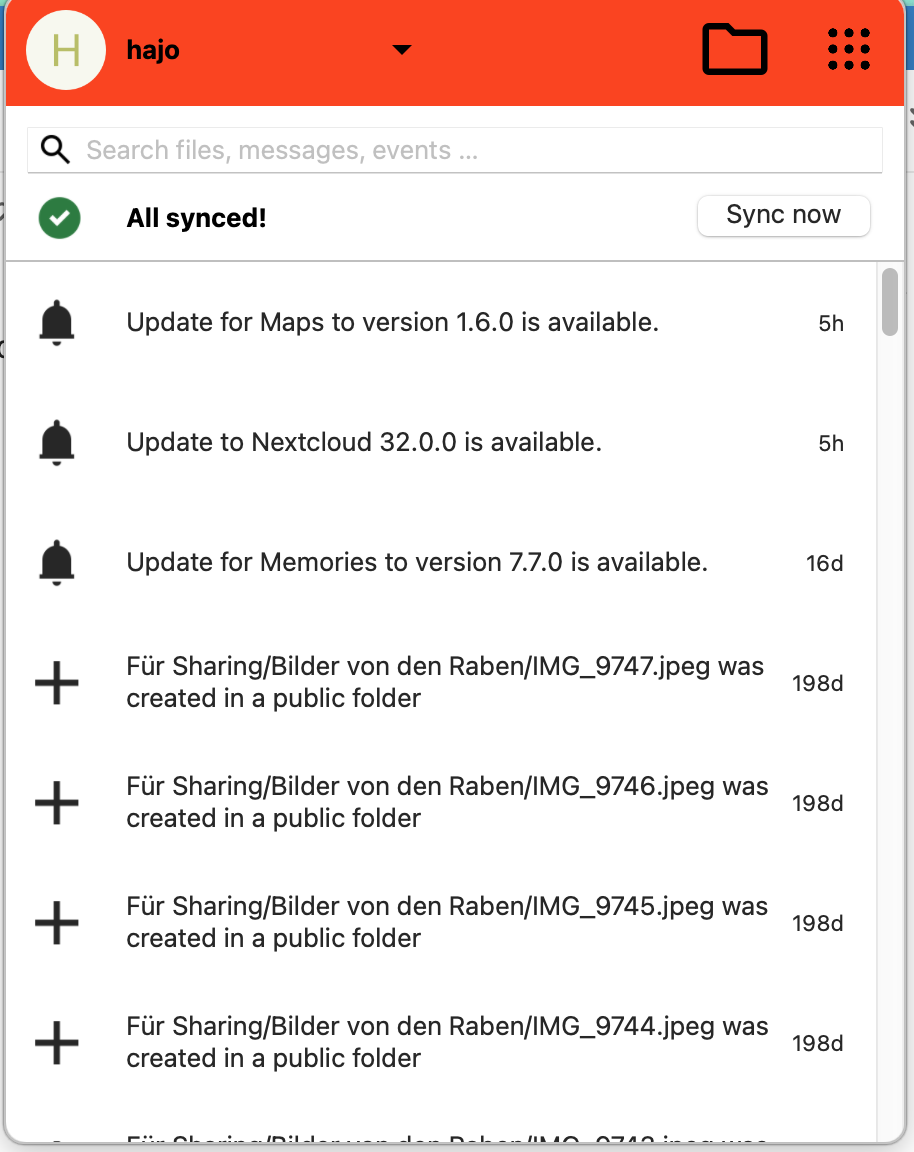Expand the account dropdown arrow next to hajo
The height and width of the screenshot is (1152, 914).
tap(401, 50)
